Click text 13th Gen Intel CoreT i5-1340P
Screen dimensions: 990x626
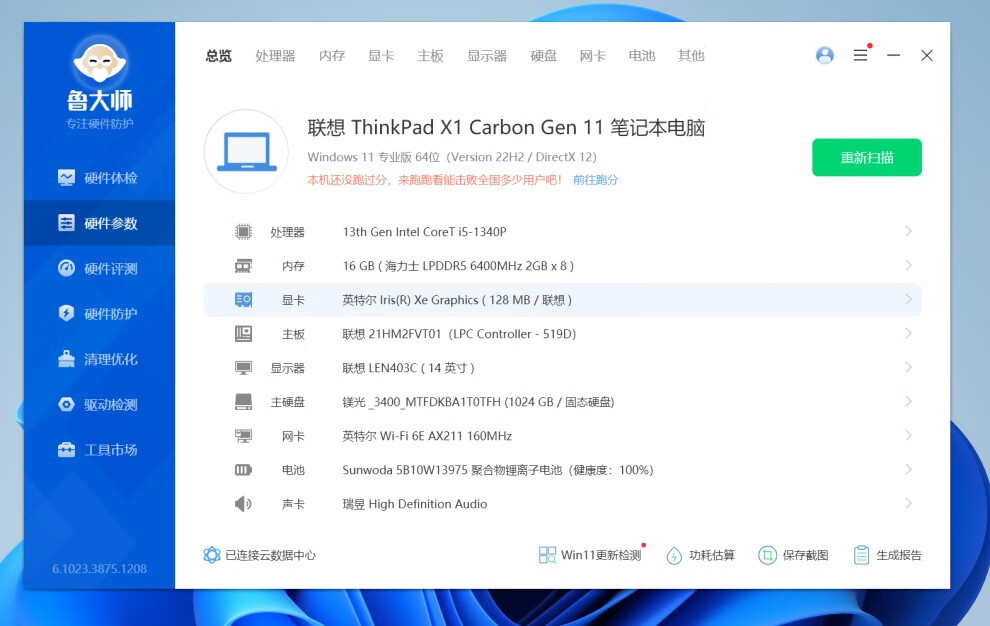tap(424, 232)
